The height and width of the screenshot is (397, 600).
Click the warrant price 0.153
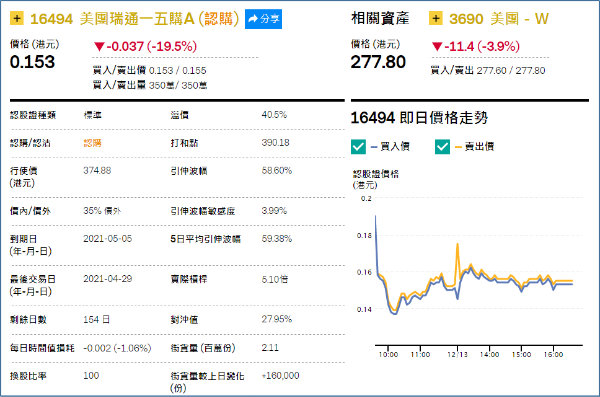click(33, 62)
